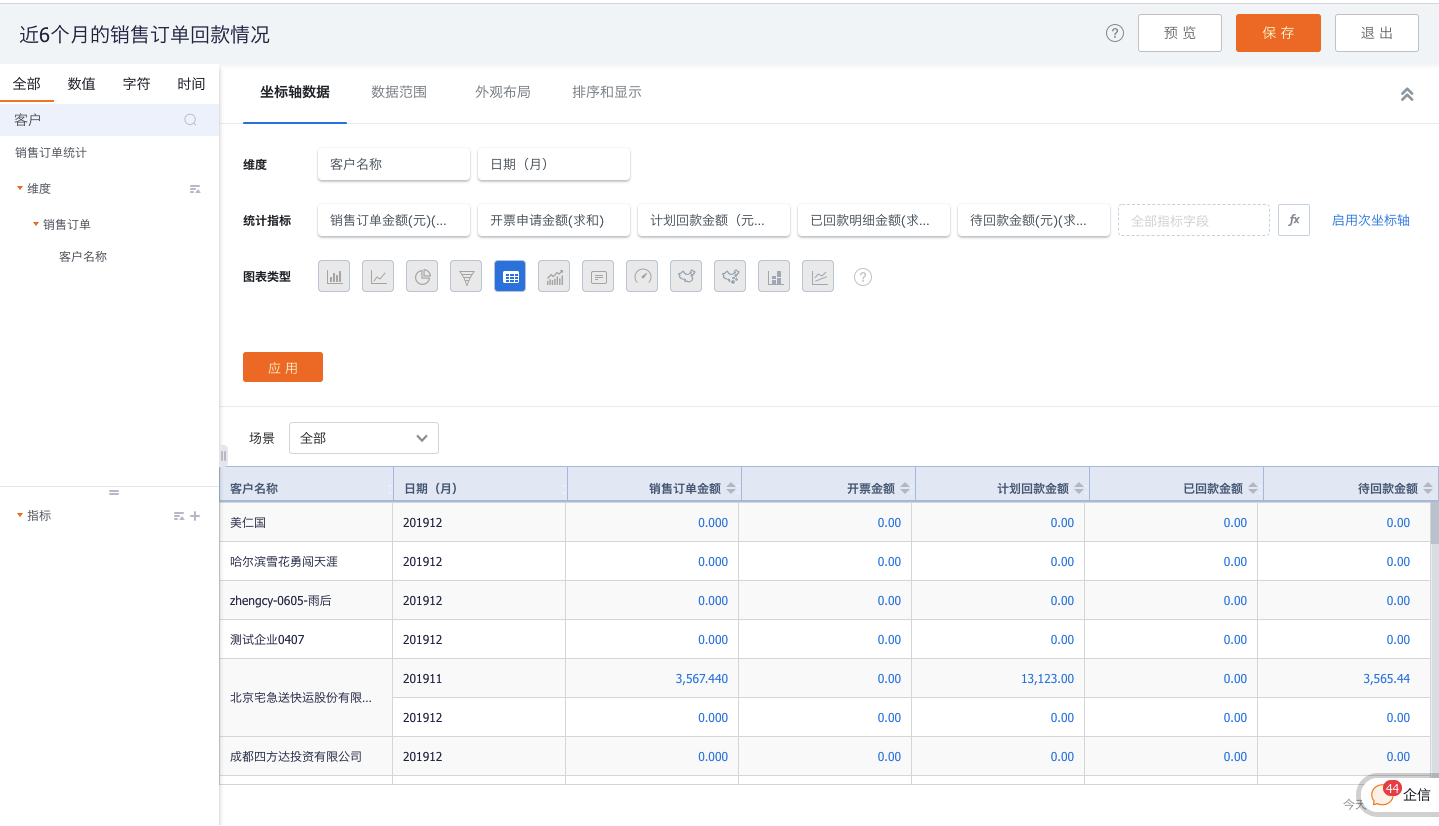1439x826 pixels.
Task: Collapse the 指标 section triangle
Action: pyautogui.click(x=20, y=515)
